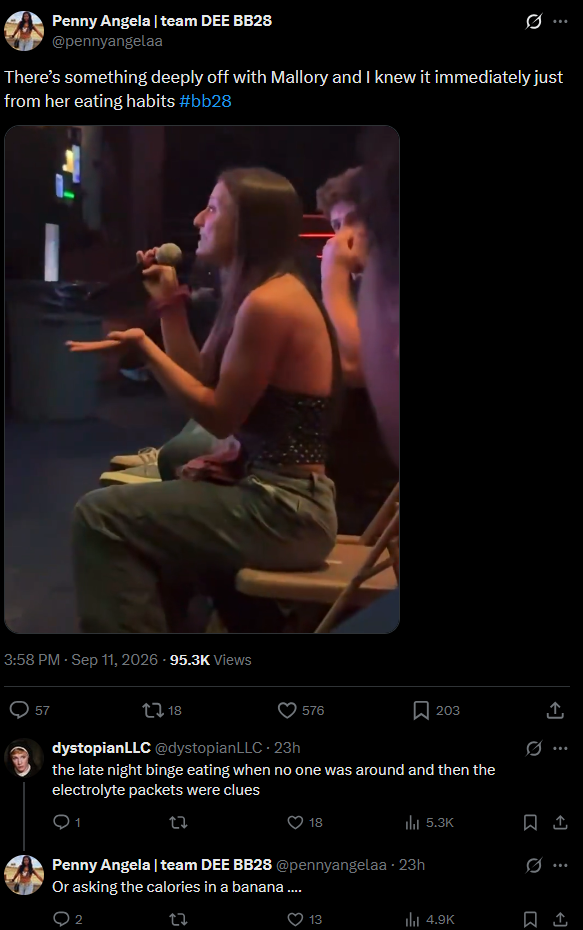Screen dimensions: 583x930
Task: Open dystopianLLC's profile avatar
Action: pyautogui.click(x=24, y=758)
